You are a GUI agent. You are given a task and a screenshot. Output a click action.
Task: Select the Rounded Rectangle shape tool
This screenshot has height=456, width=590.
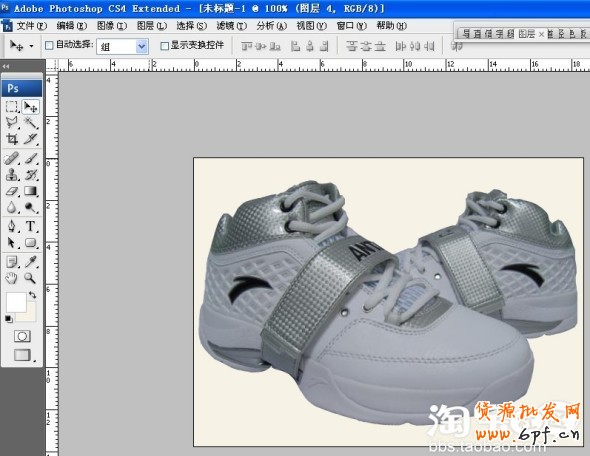coord(31,243)
